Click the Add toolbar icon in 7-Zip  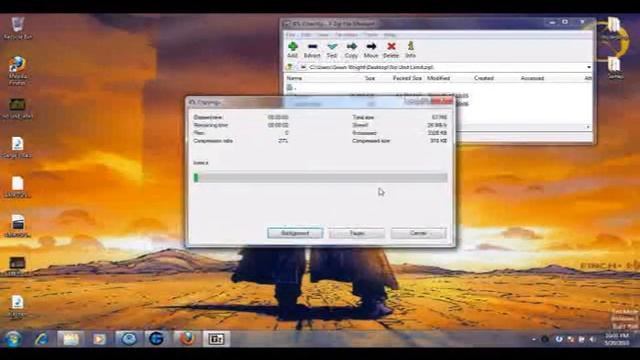[292, 50]
